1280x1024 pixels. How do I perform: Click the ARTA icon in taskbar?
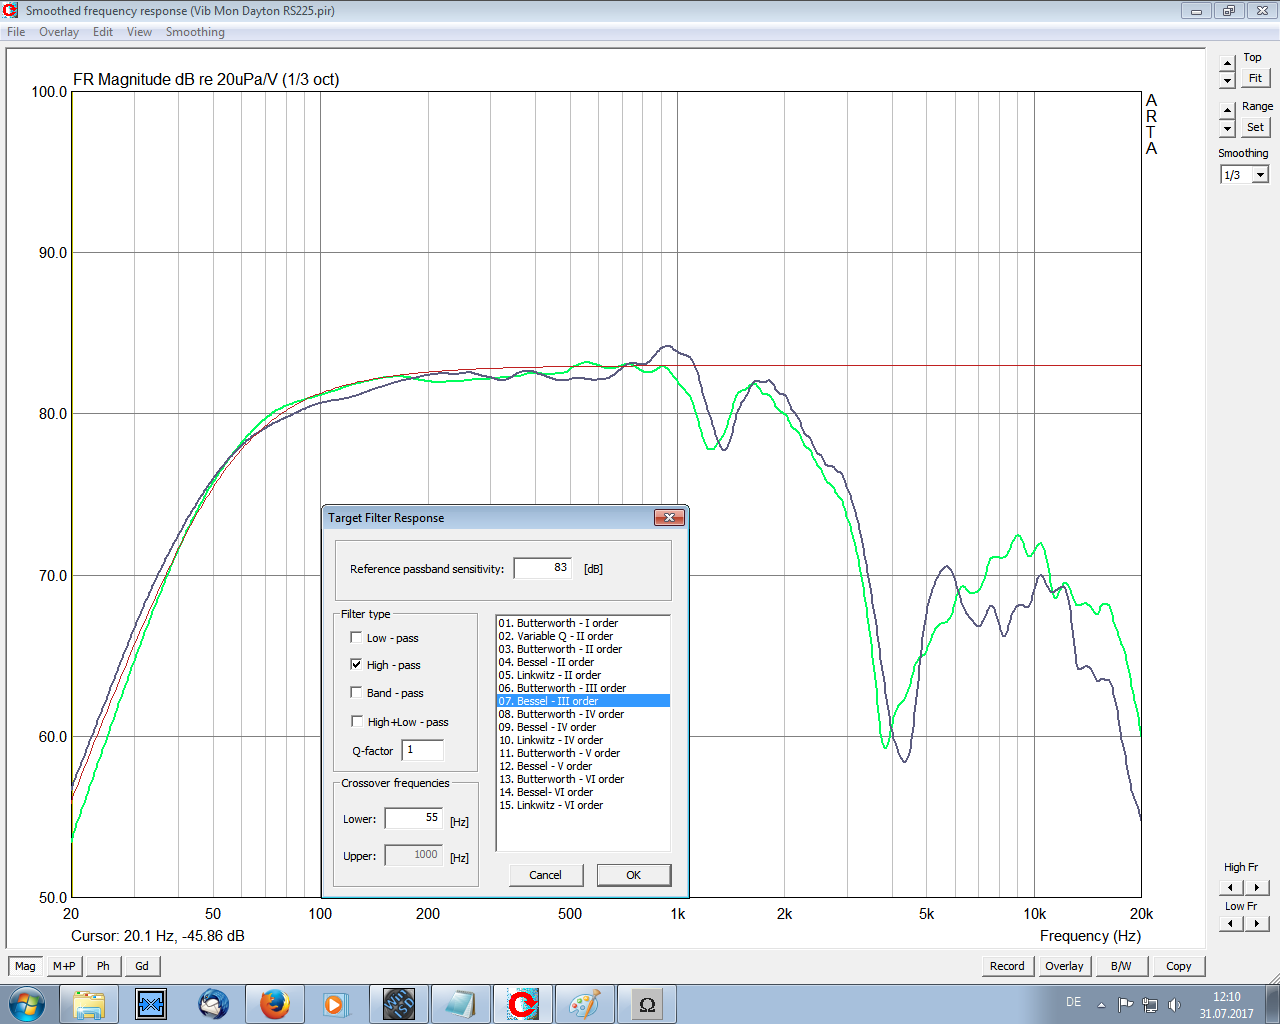point(522,1004)
